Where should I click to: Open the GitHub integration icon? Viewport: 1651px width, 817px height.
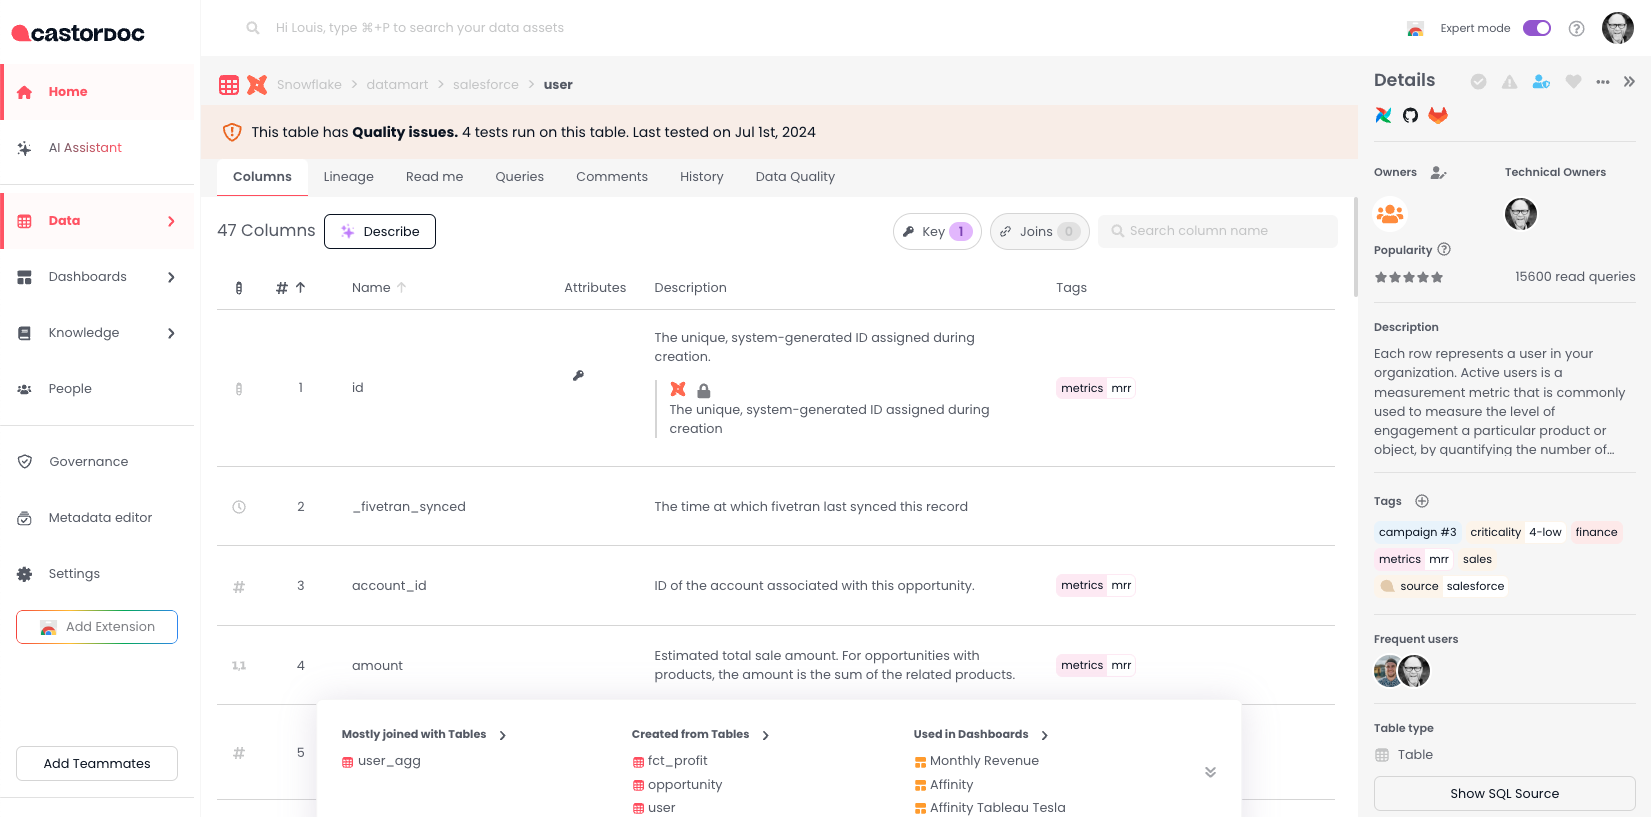(1410, 115)
